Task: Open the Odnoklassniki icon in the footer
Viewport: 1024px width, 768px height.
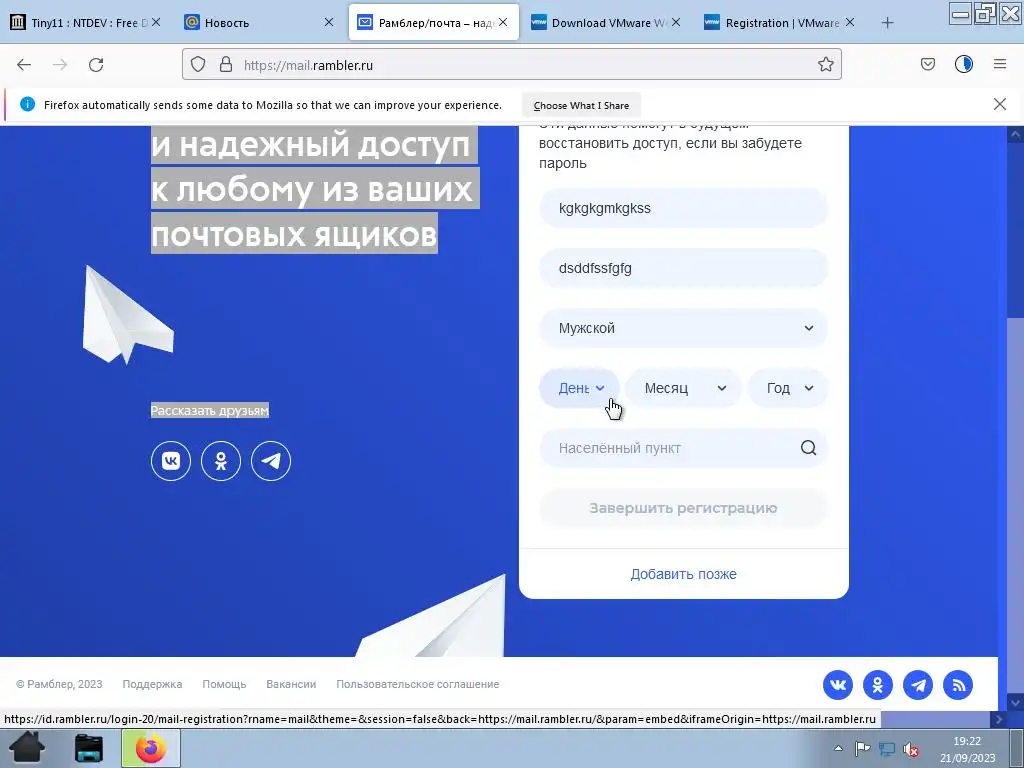Action: tap(878, 685)
